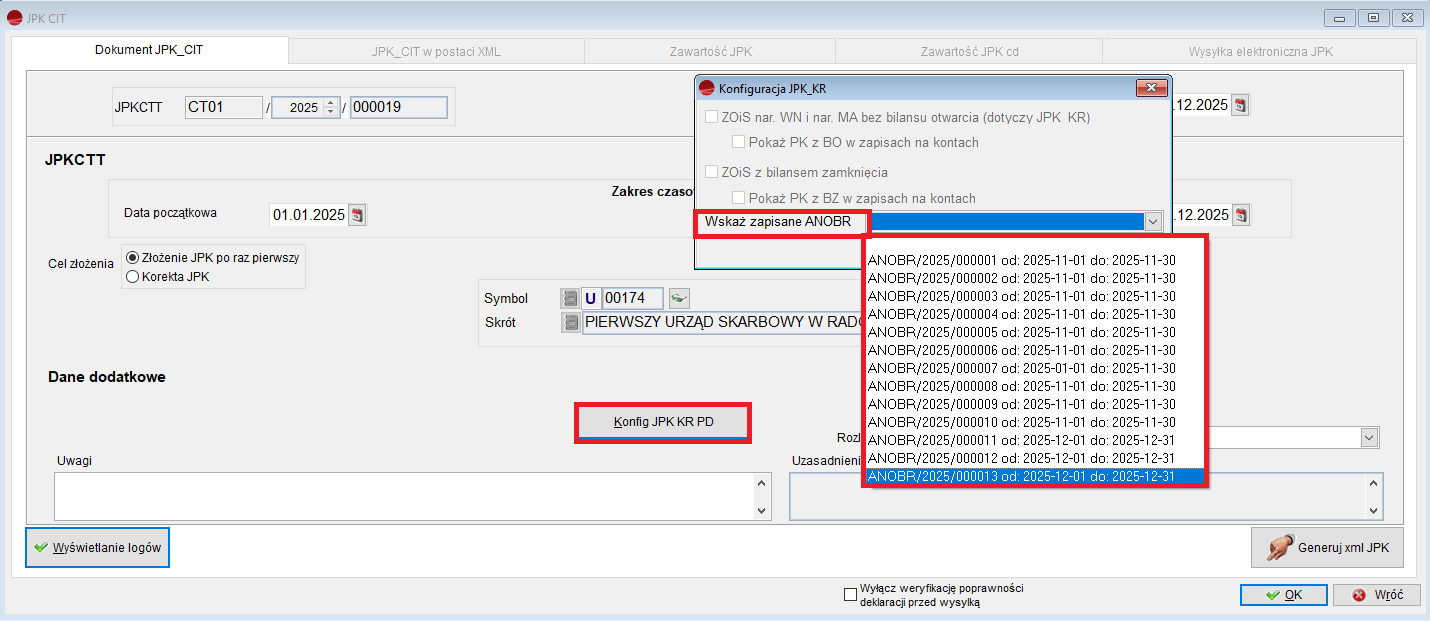Click calendar icon in the top-right date field
The width and height of the screenshot is (1430, 621).
(1240, 105)
